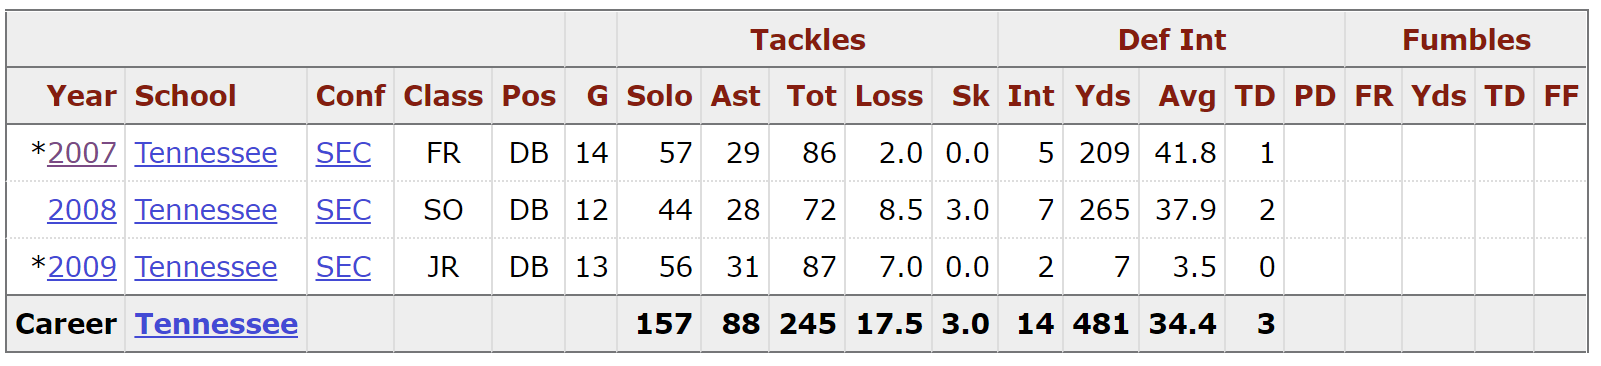Open the 2008 season link

pos(82,210)
